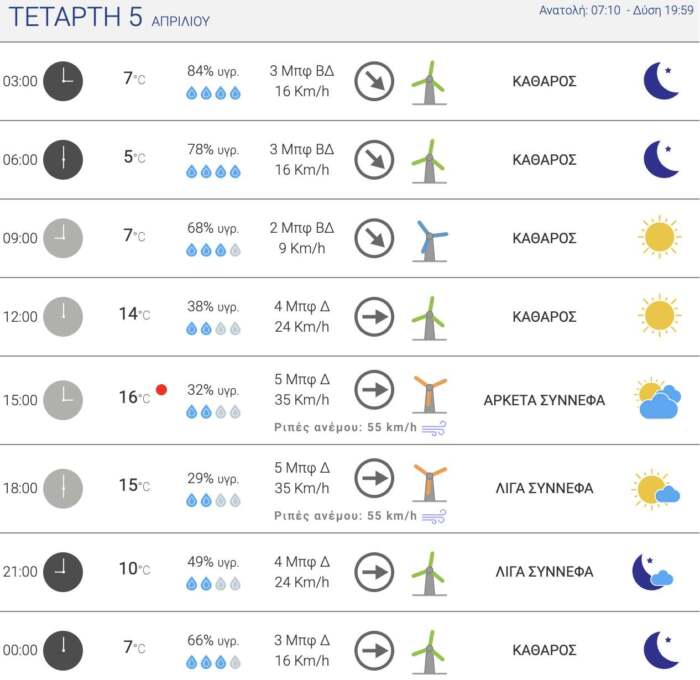The width and height of the screenshot is (700, 680).
Task: Click the blue wind turbine at 09:00
Action: [x=430, y=239]
